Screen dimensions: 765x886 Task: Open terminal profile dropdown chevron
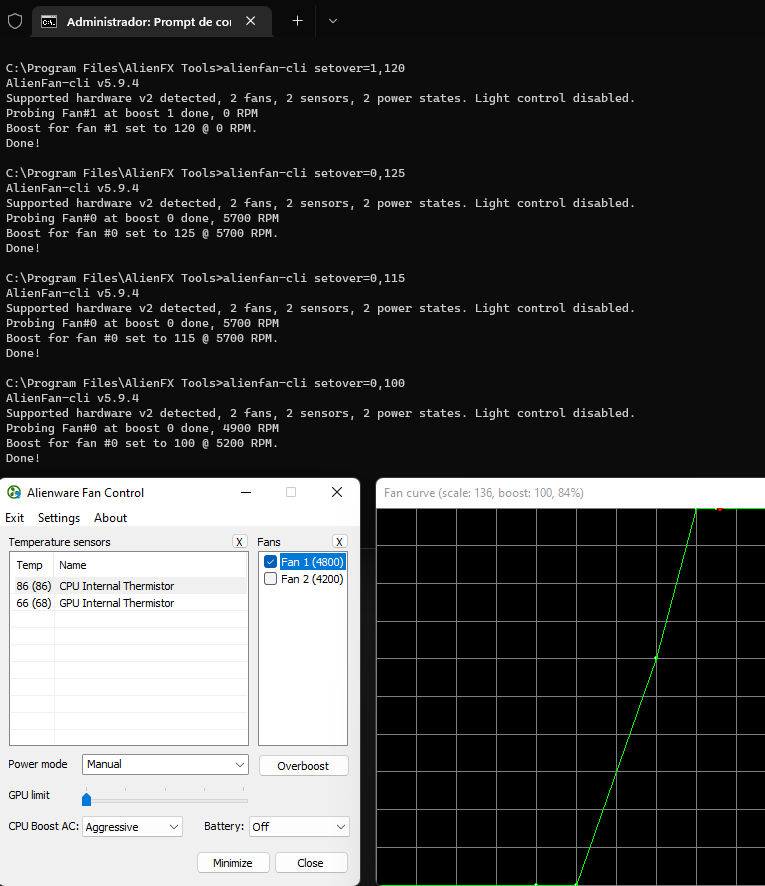coord(333,21)
